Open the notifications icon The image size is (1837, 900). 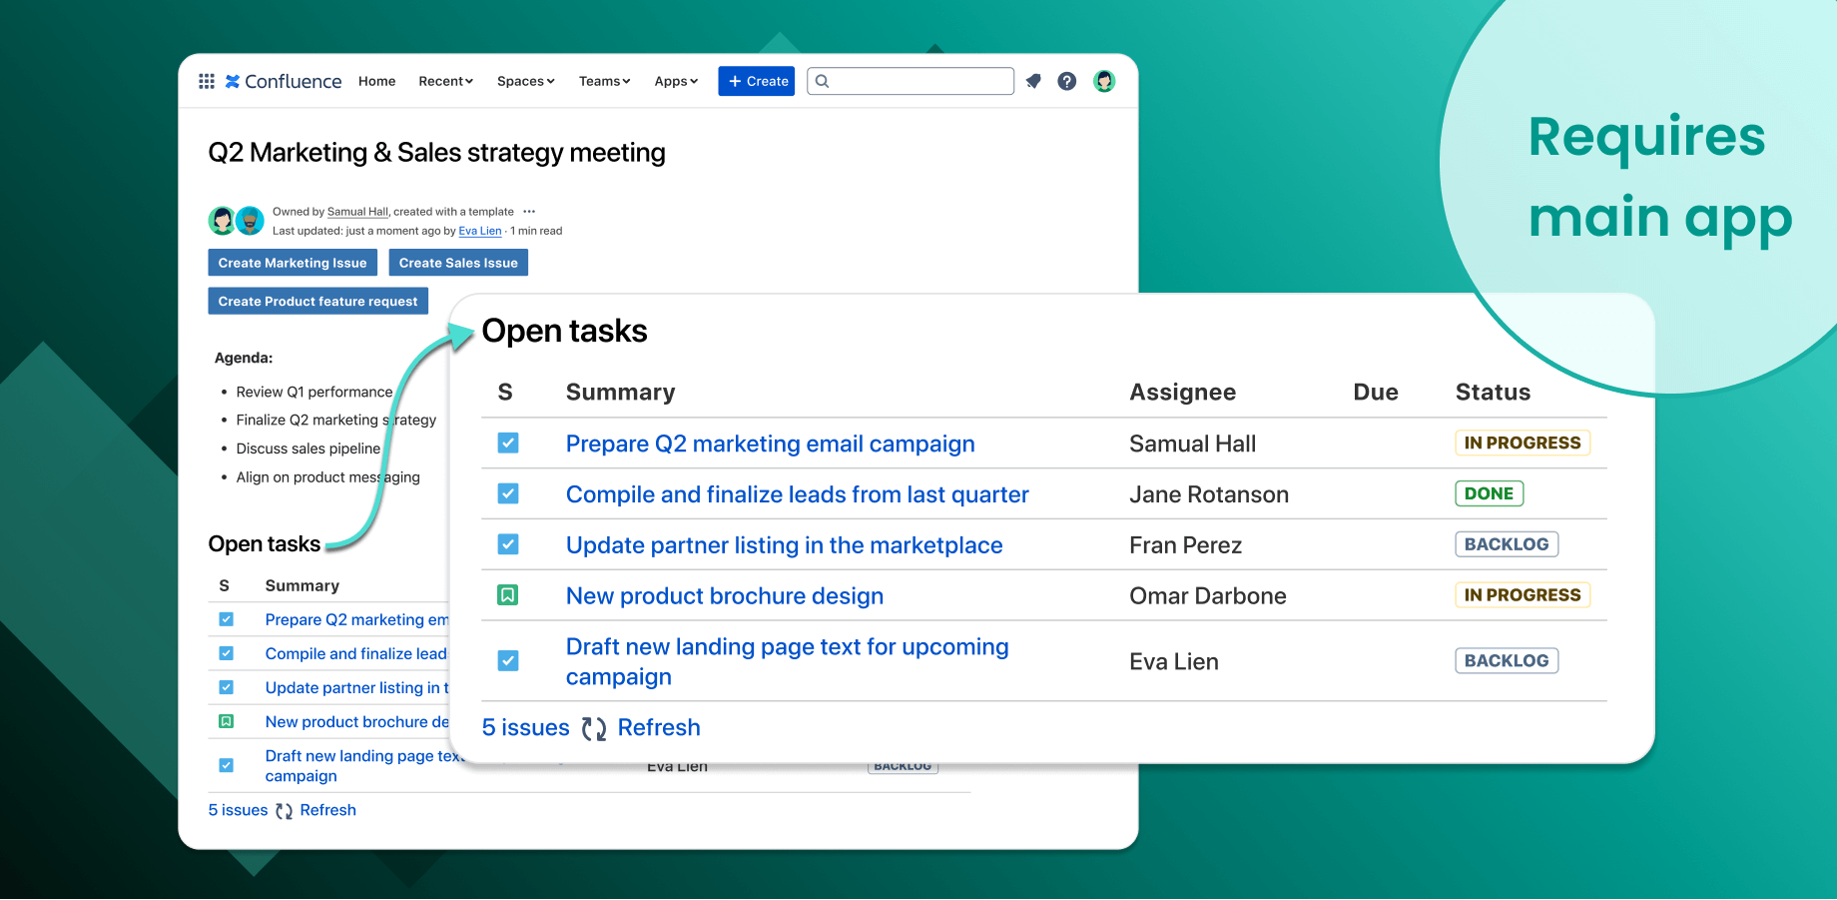[x=1033, y=81]
